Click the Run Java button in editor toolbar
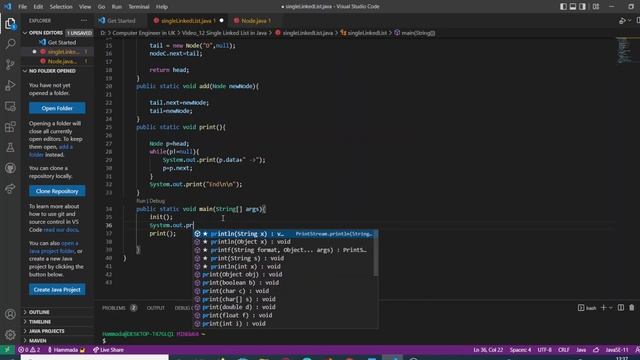 pyautogui.click(x=622, y=20)
